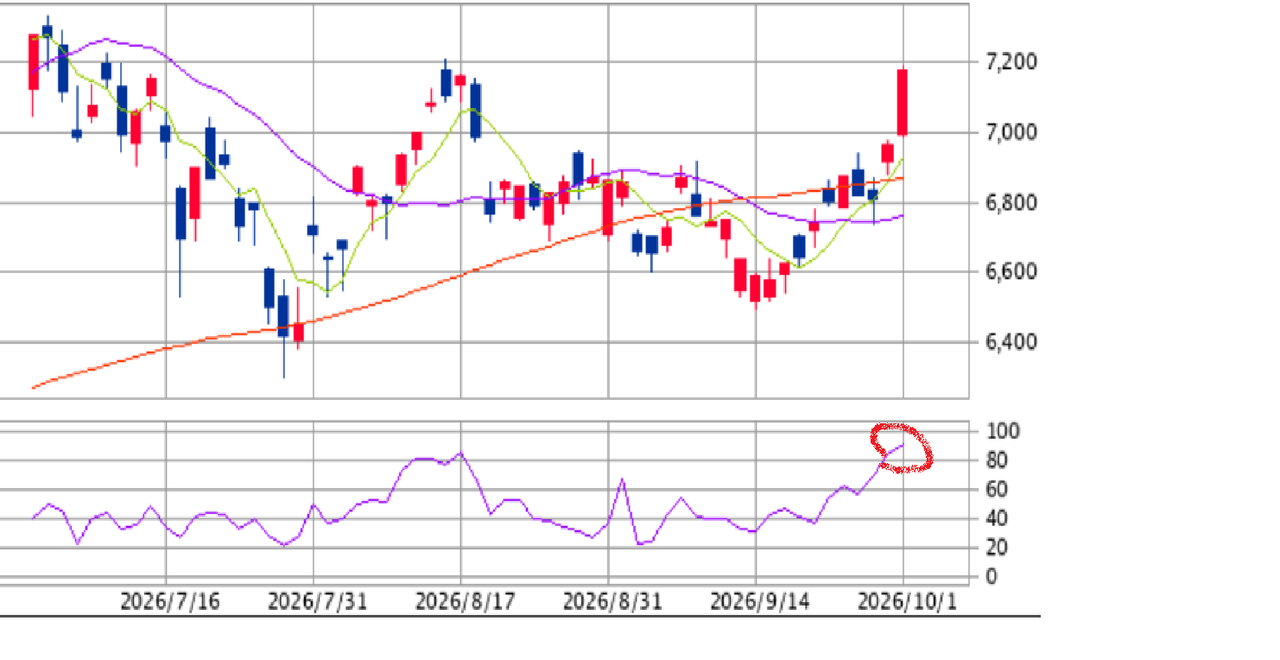The image size is (1280, 660).
Task: Click the 60 label on the oscillator axis
Action: (x=998, y=490)
